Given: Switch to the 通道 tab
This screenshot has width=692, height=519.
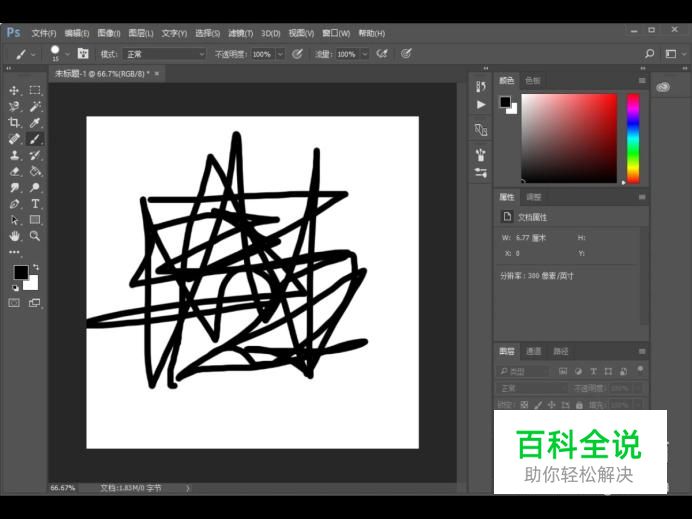Looking at the screenshot, I should [534, 351].
